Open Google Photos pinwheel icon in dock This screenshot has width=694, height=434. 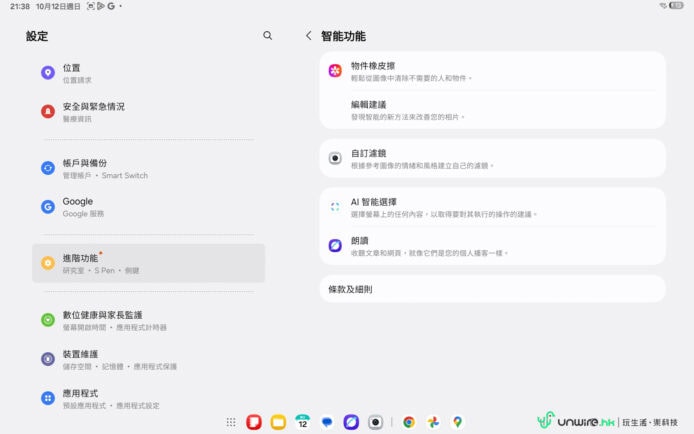(433, 422)
